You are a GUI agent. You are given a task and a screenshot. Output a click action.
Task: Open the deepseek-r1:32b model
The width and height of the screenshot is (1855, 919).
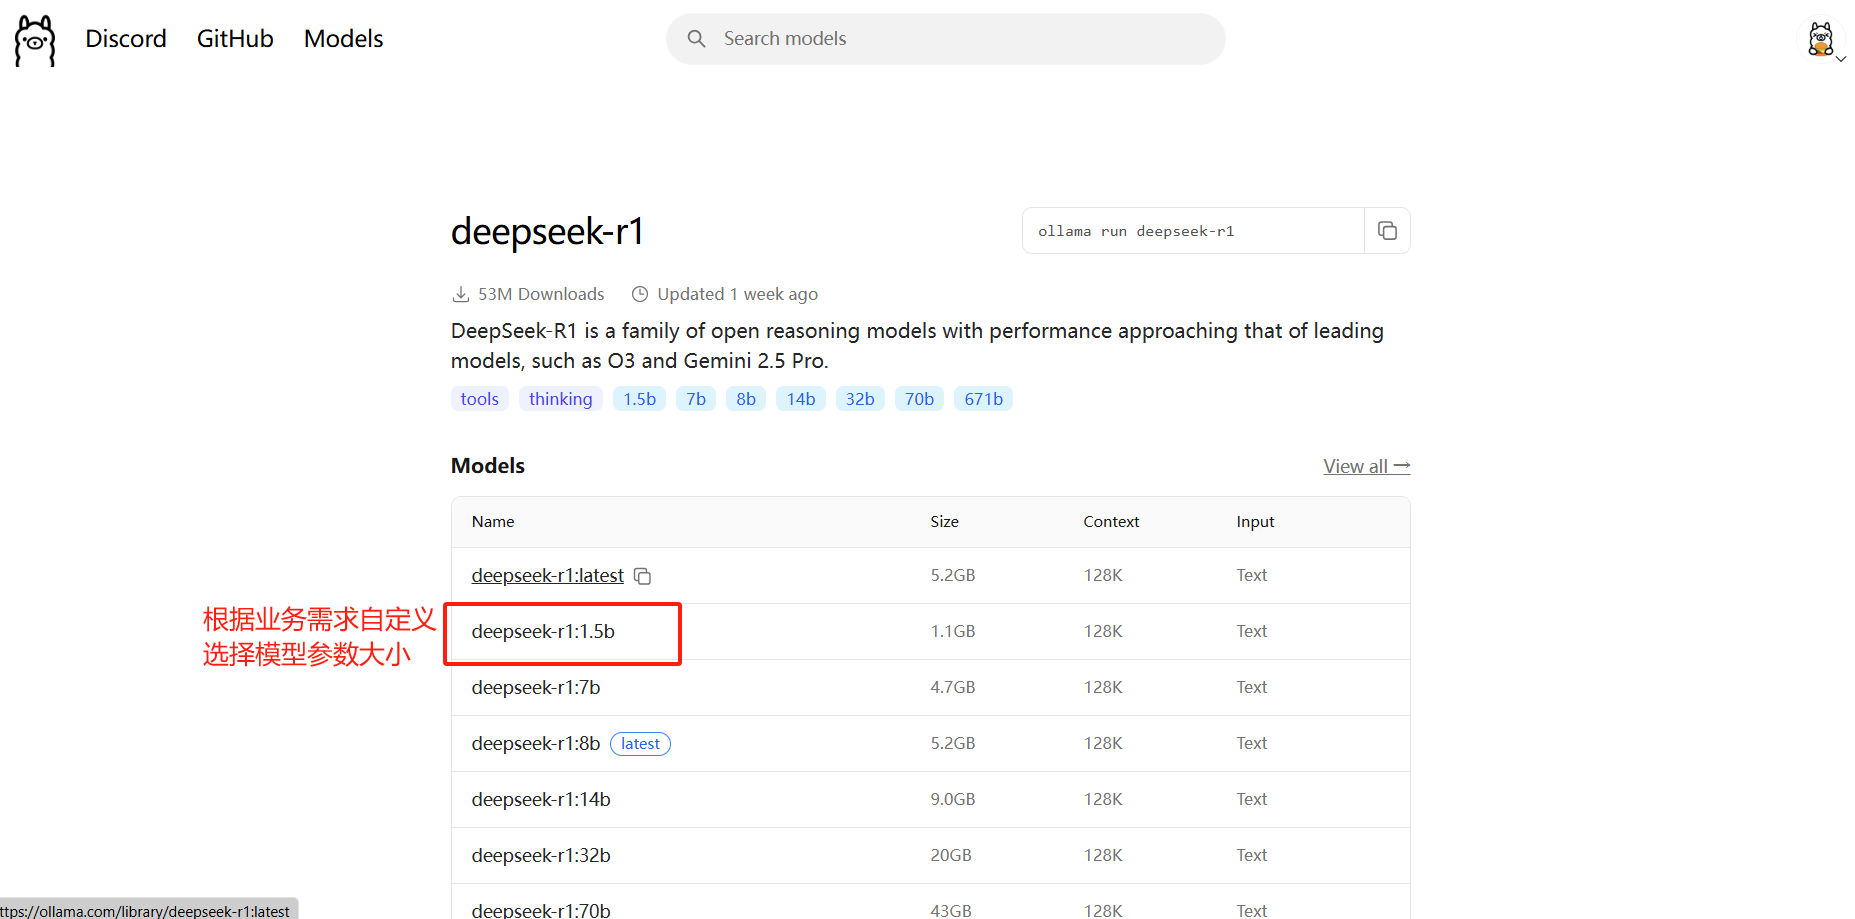[x=541, y=855]
